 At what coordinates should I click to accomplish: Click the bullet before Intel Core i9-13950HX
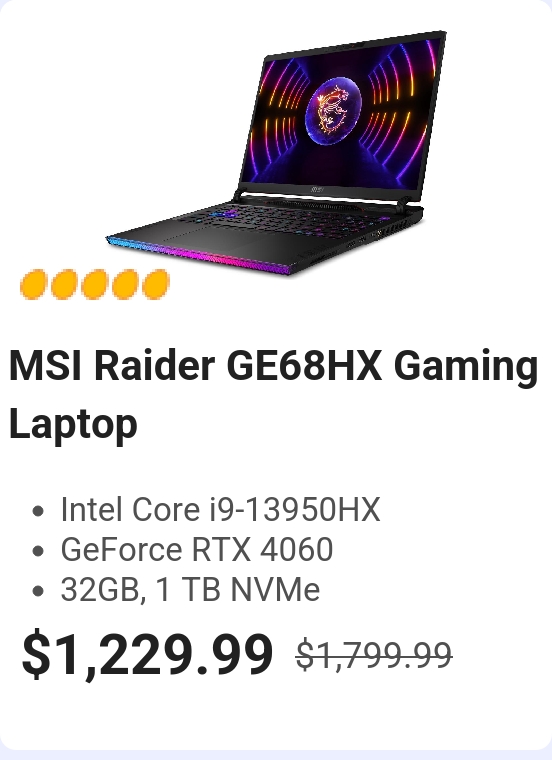tap(37, 511)
